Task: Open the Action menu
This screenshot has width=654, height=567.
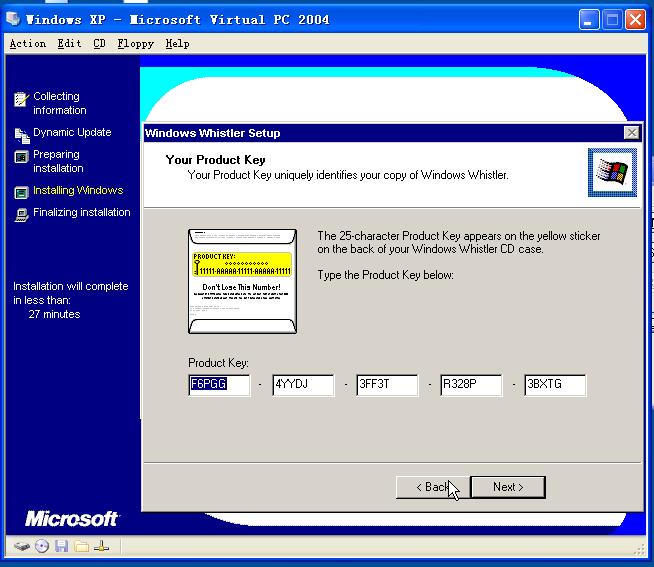Action: click(x=28, y=43)
